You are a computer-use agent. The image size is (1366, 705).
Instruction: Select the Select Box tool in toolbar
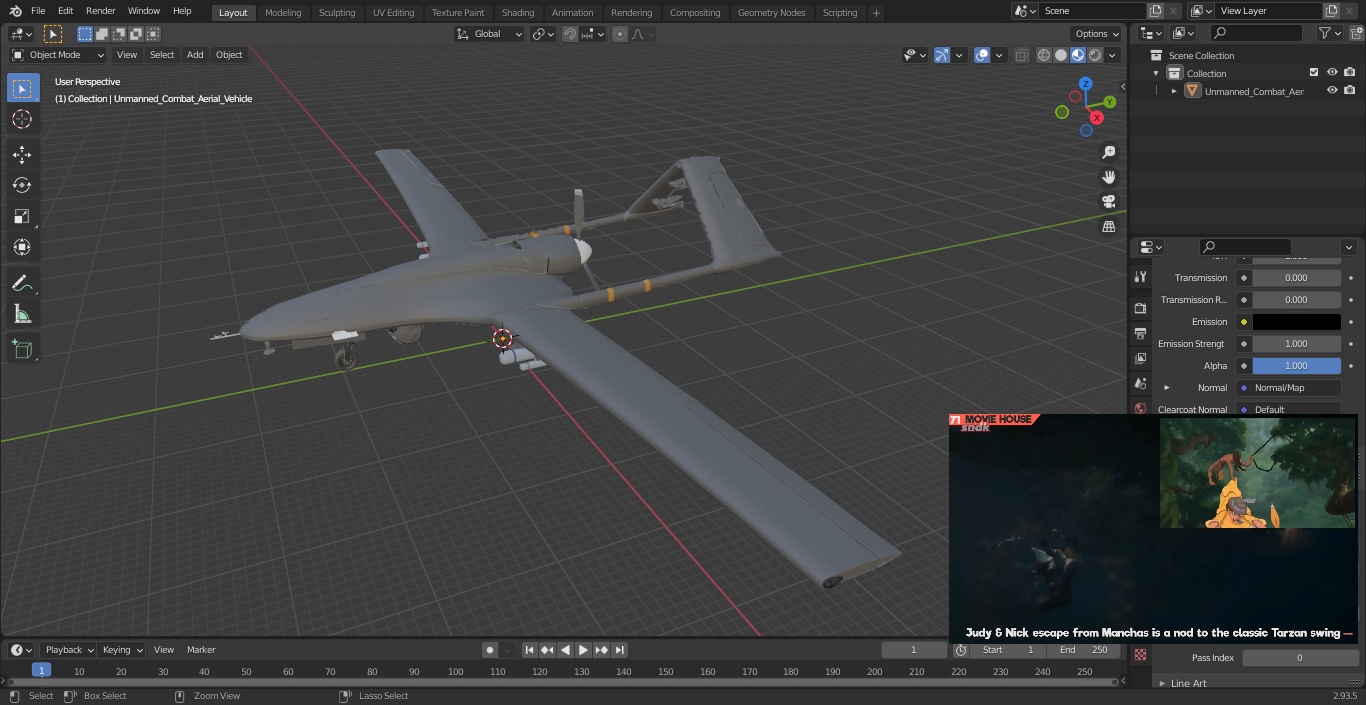22,88
